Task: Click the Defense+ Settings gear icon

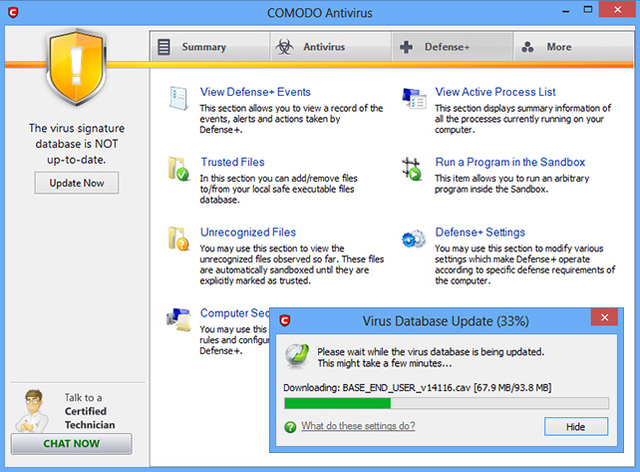Action: [414, 239]
